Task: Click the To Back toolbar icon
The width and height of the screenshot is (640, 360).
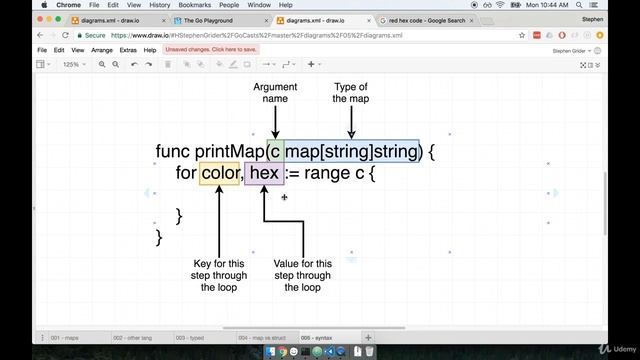Action: (x=201, y=64)
